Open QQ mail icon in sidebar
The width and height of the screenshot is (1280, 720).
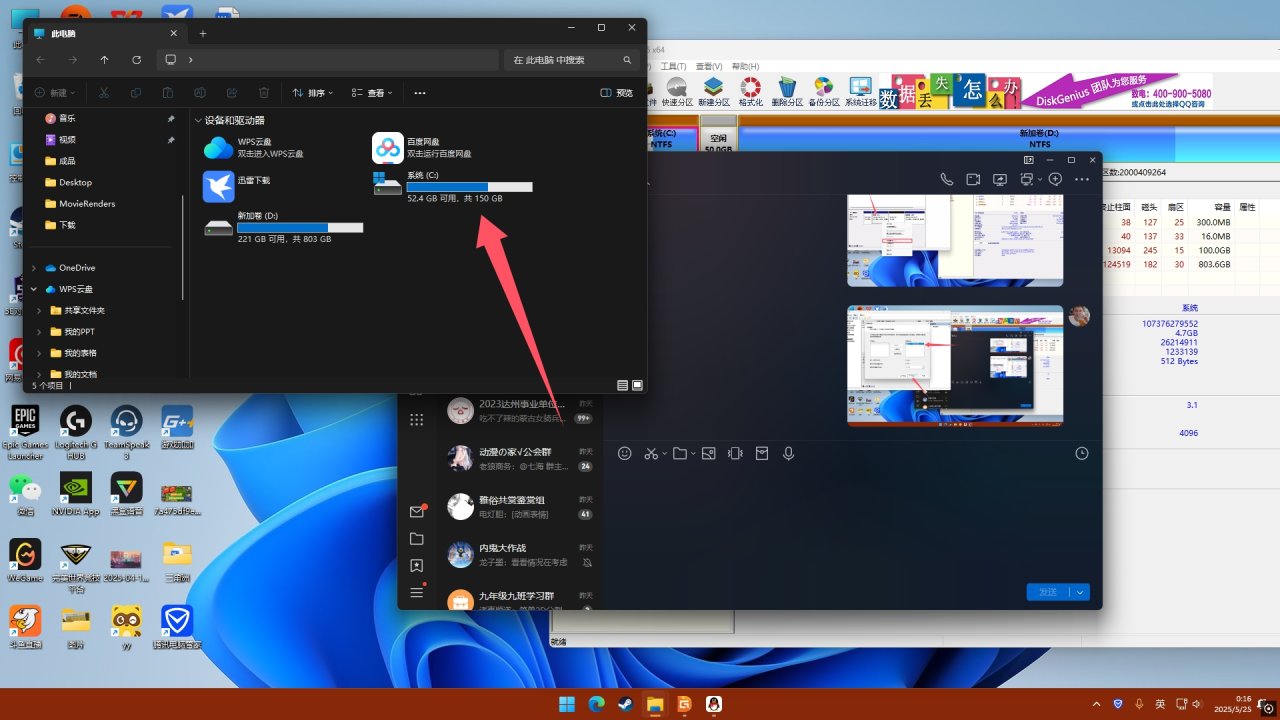(417, 511)
